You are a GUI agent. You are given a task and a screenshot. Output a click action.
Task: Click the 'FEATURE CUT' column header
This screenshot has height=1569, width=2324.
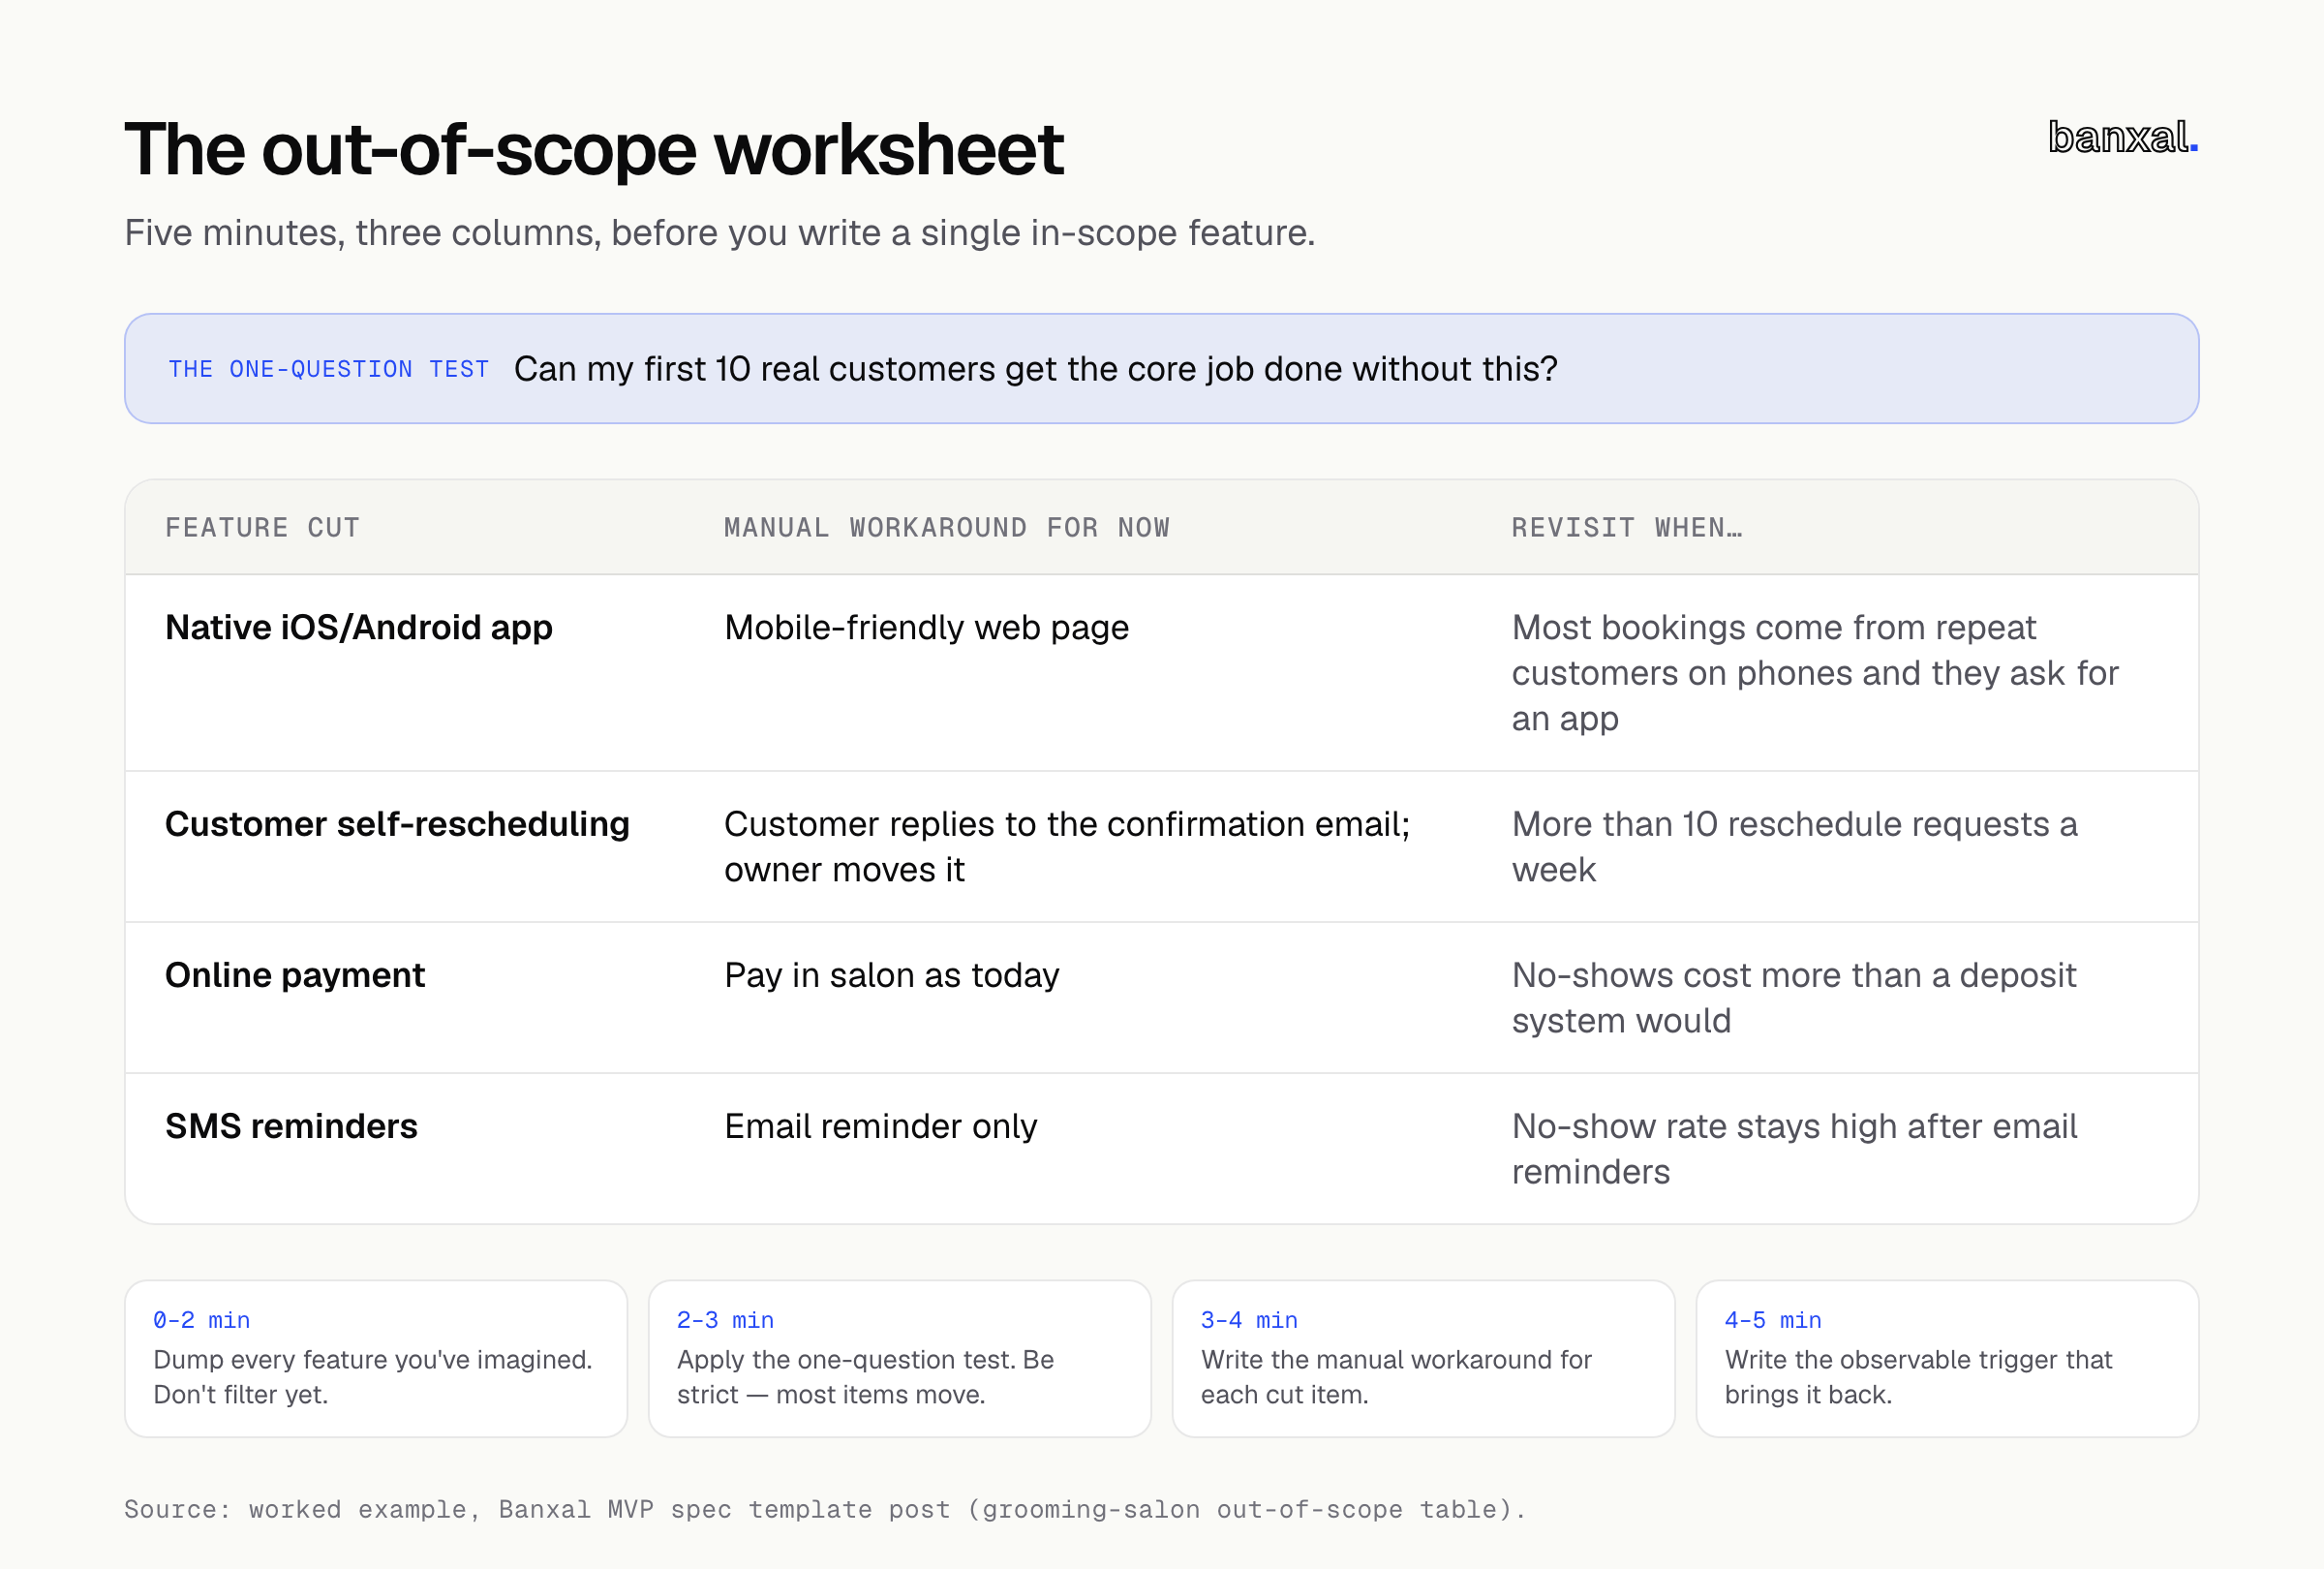(262, 527)
